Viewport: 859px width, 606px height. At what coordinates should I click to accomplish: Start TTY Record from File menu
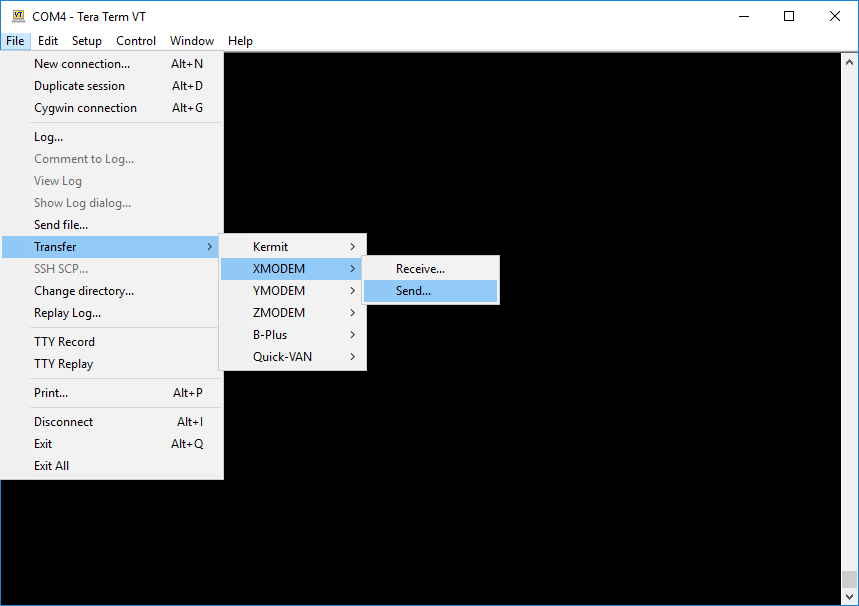[112, 342]
